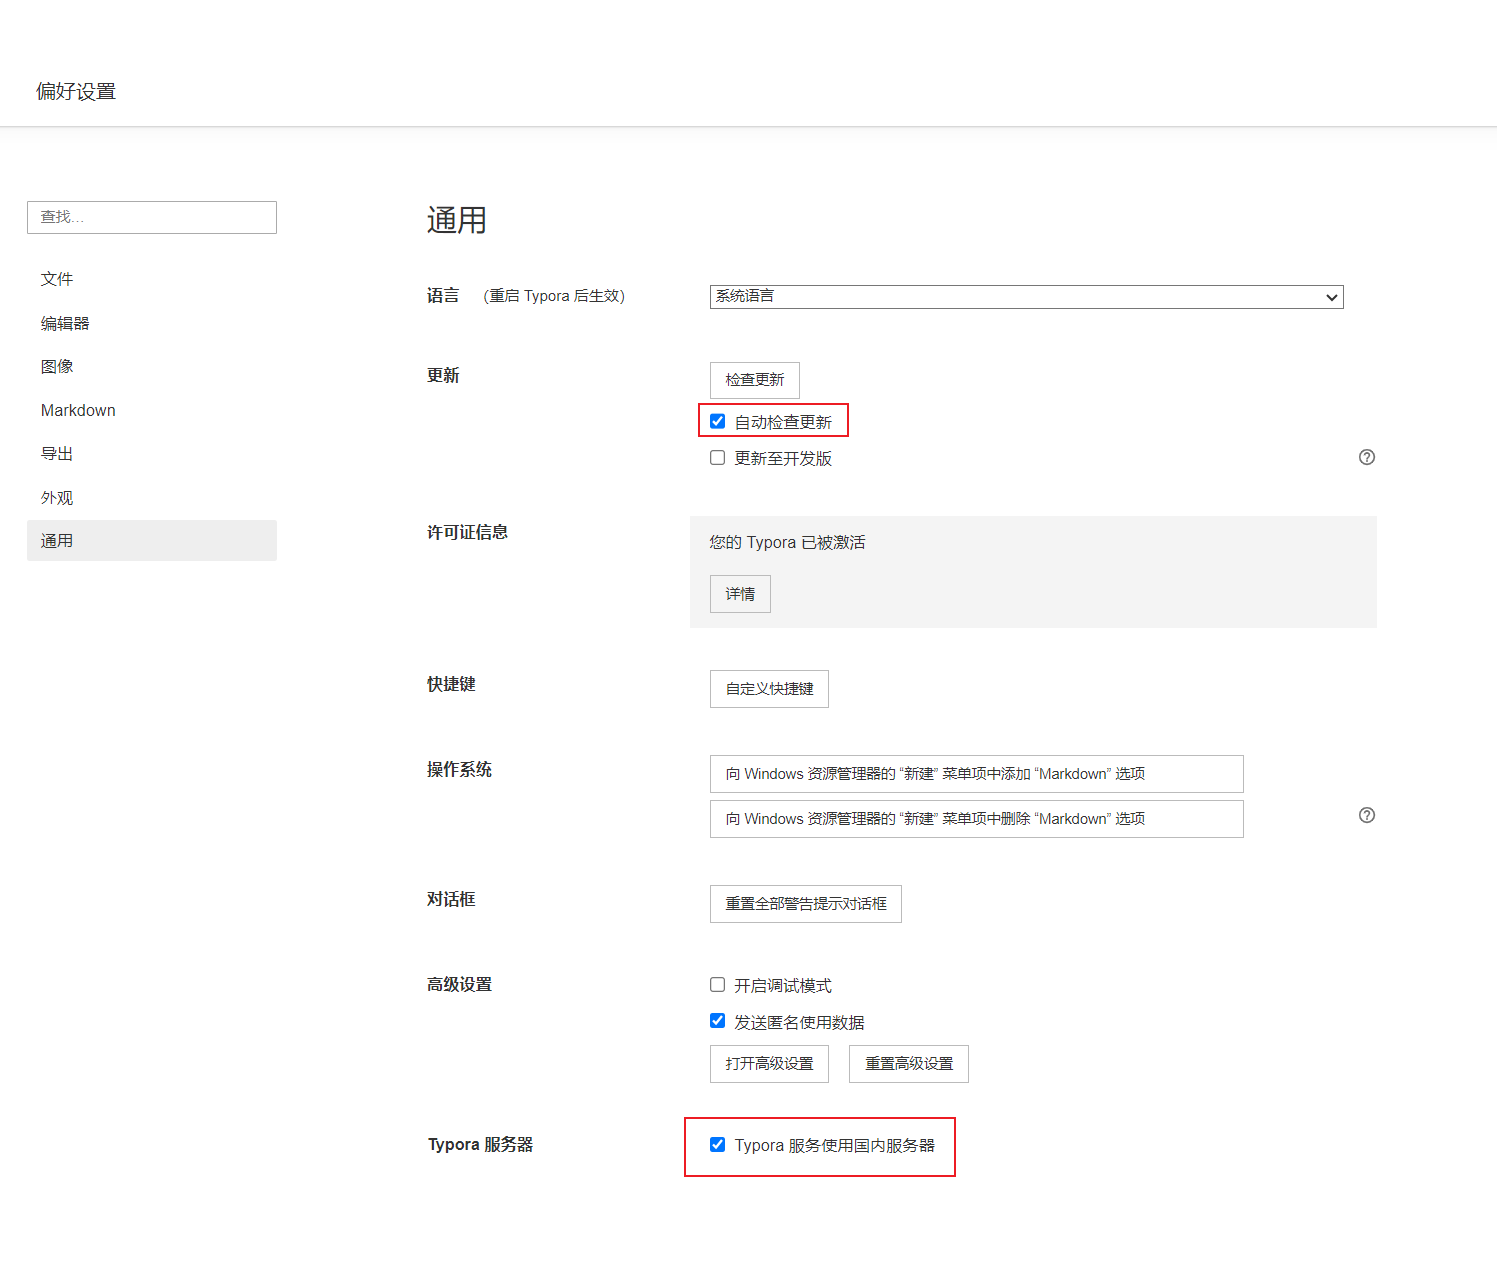Select 通用 preferences section
1497x1265 pixels.
pos(152,541)
